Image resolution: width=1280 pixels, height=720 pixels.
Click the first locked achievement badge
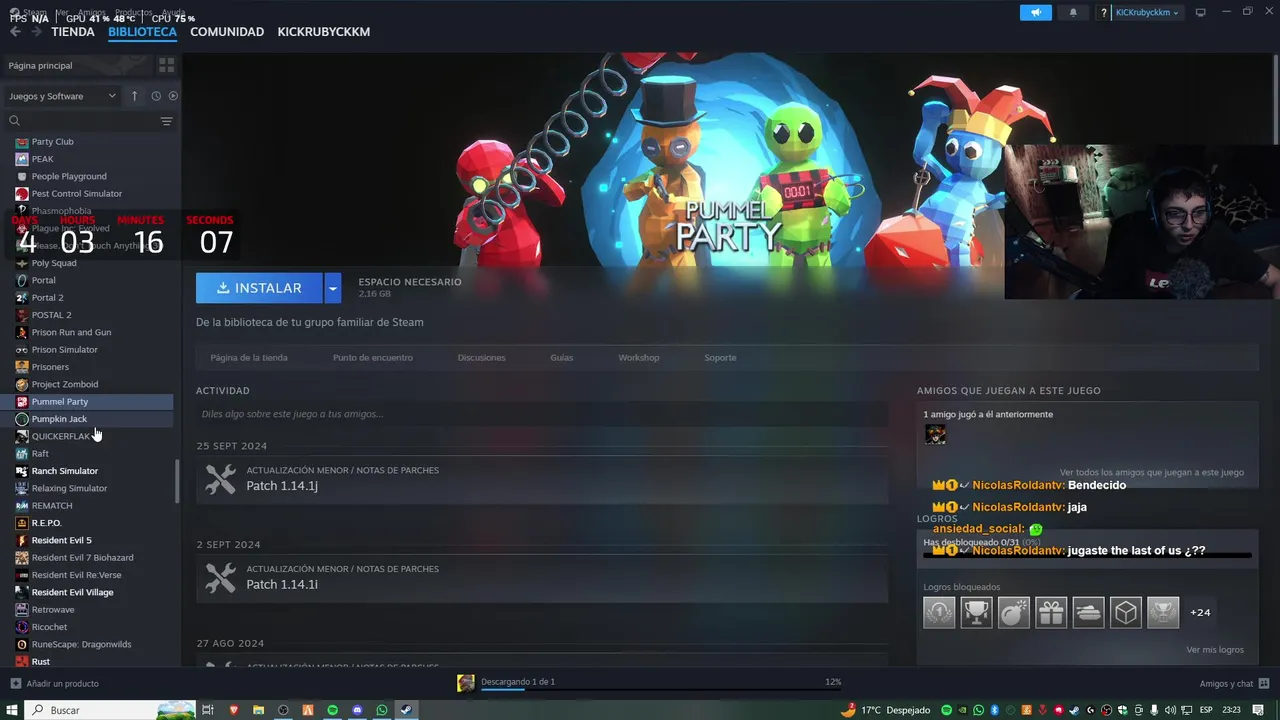point(939,612)
